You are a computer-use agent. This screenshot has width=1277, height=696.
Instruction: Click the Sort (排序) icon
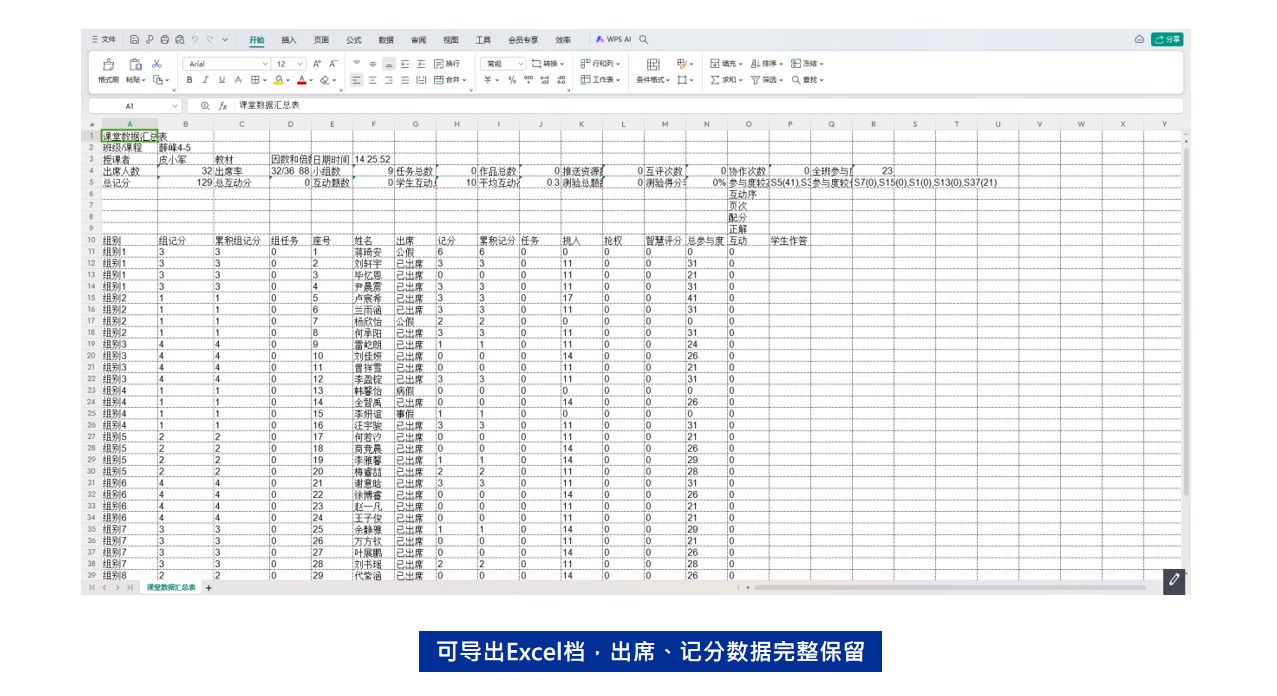coord(760,63)
